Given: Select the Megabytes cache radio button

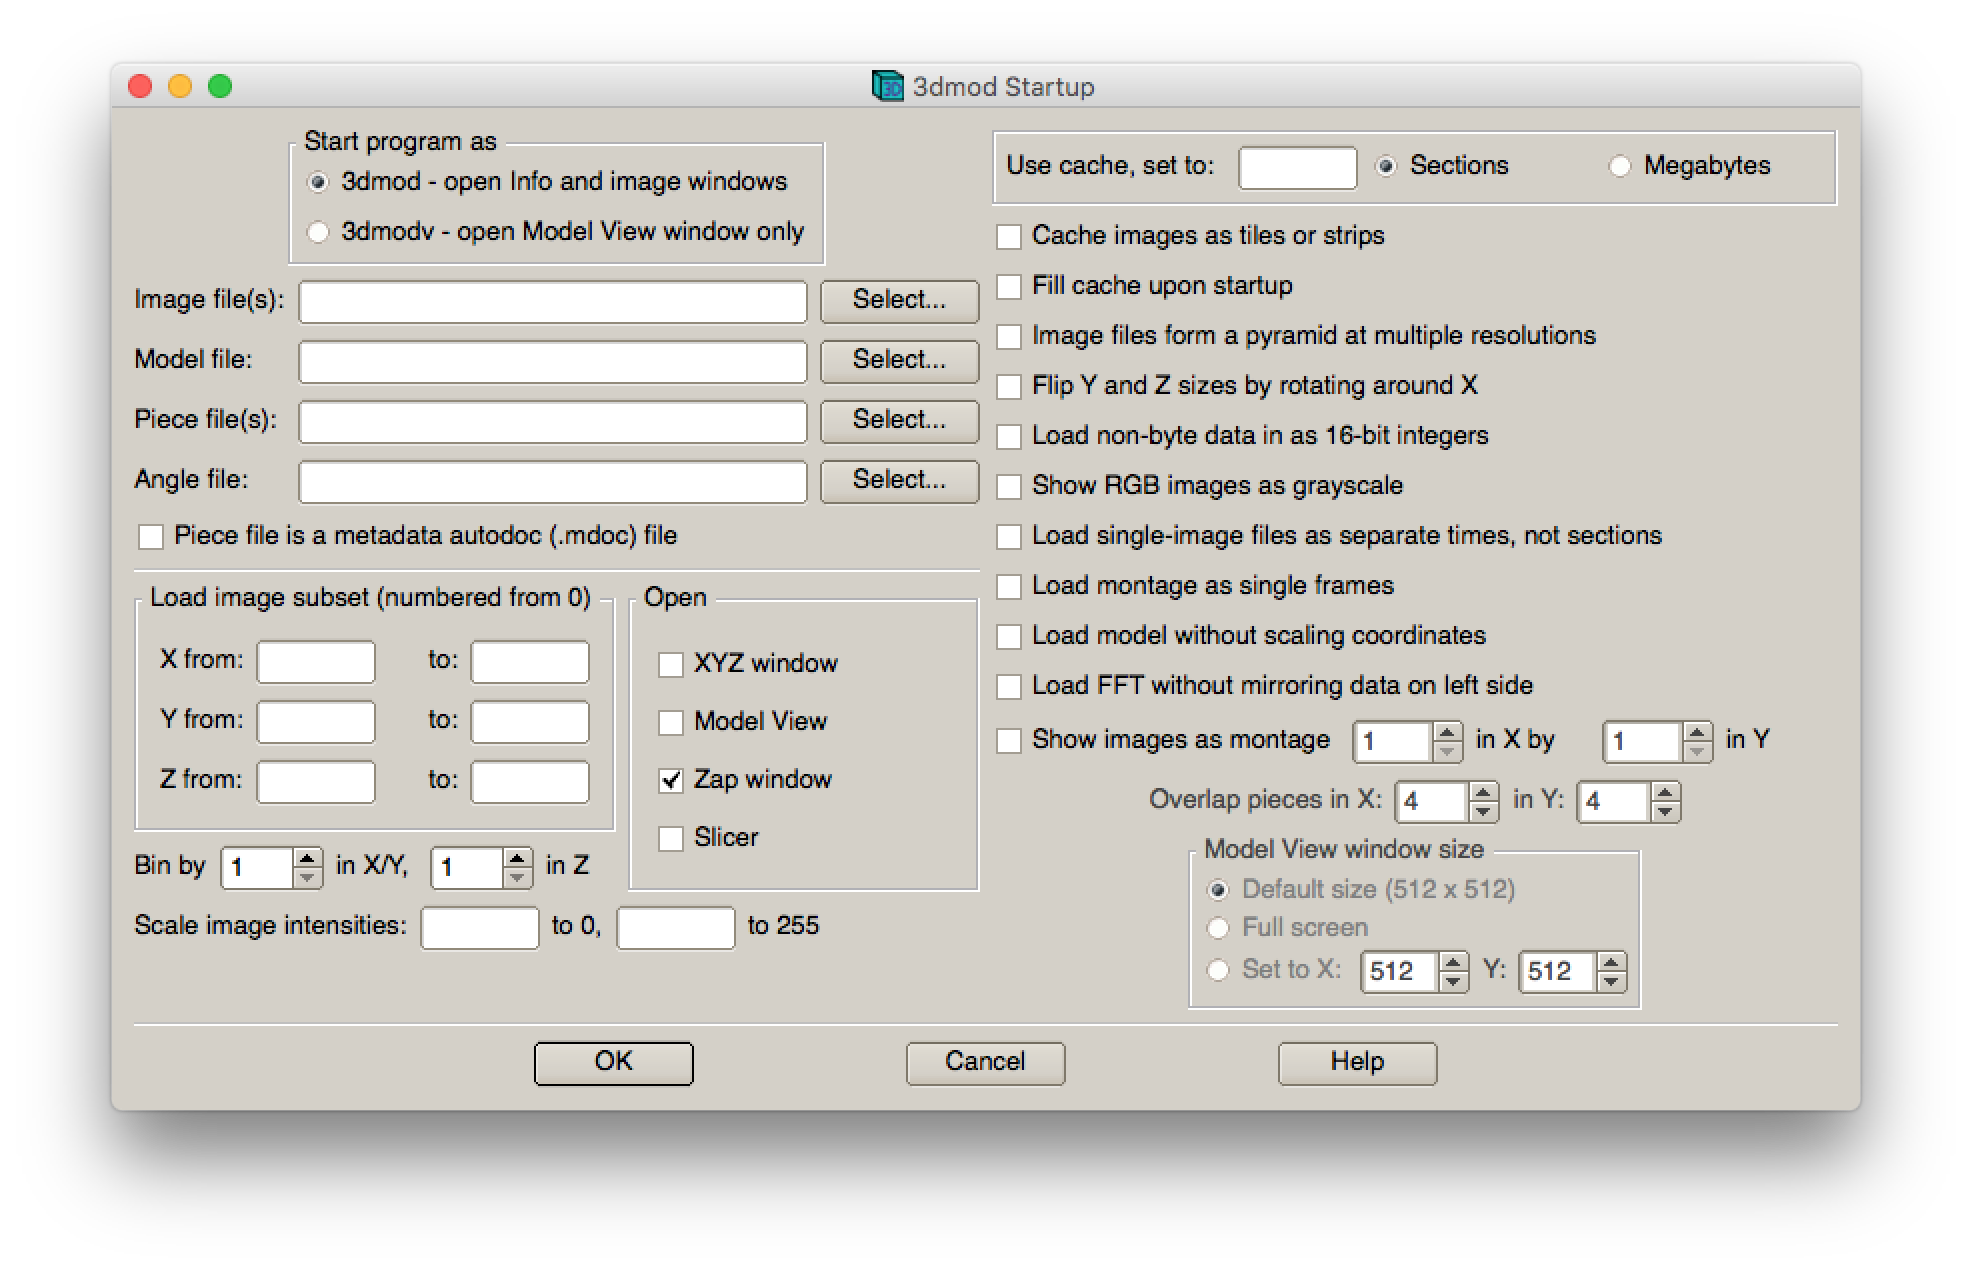Looking at the screenshot, I should tap(1619, 166).
